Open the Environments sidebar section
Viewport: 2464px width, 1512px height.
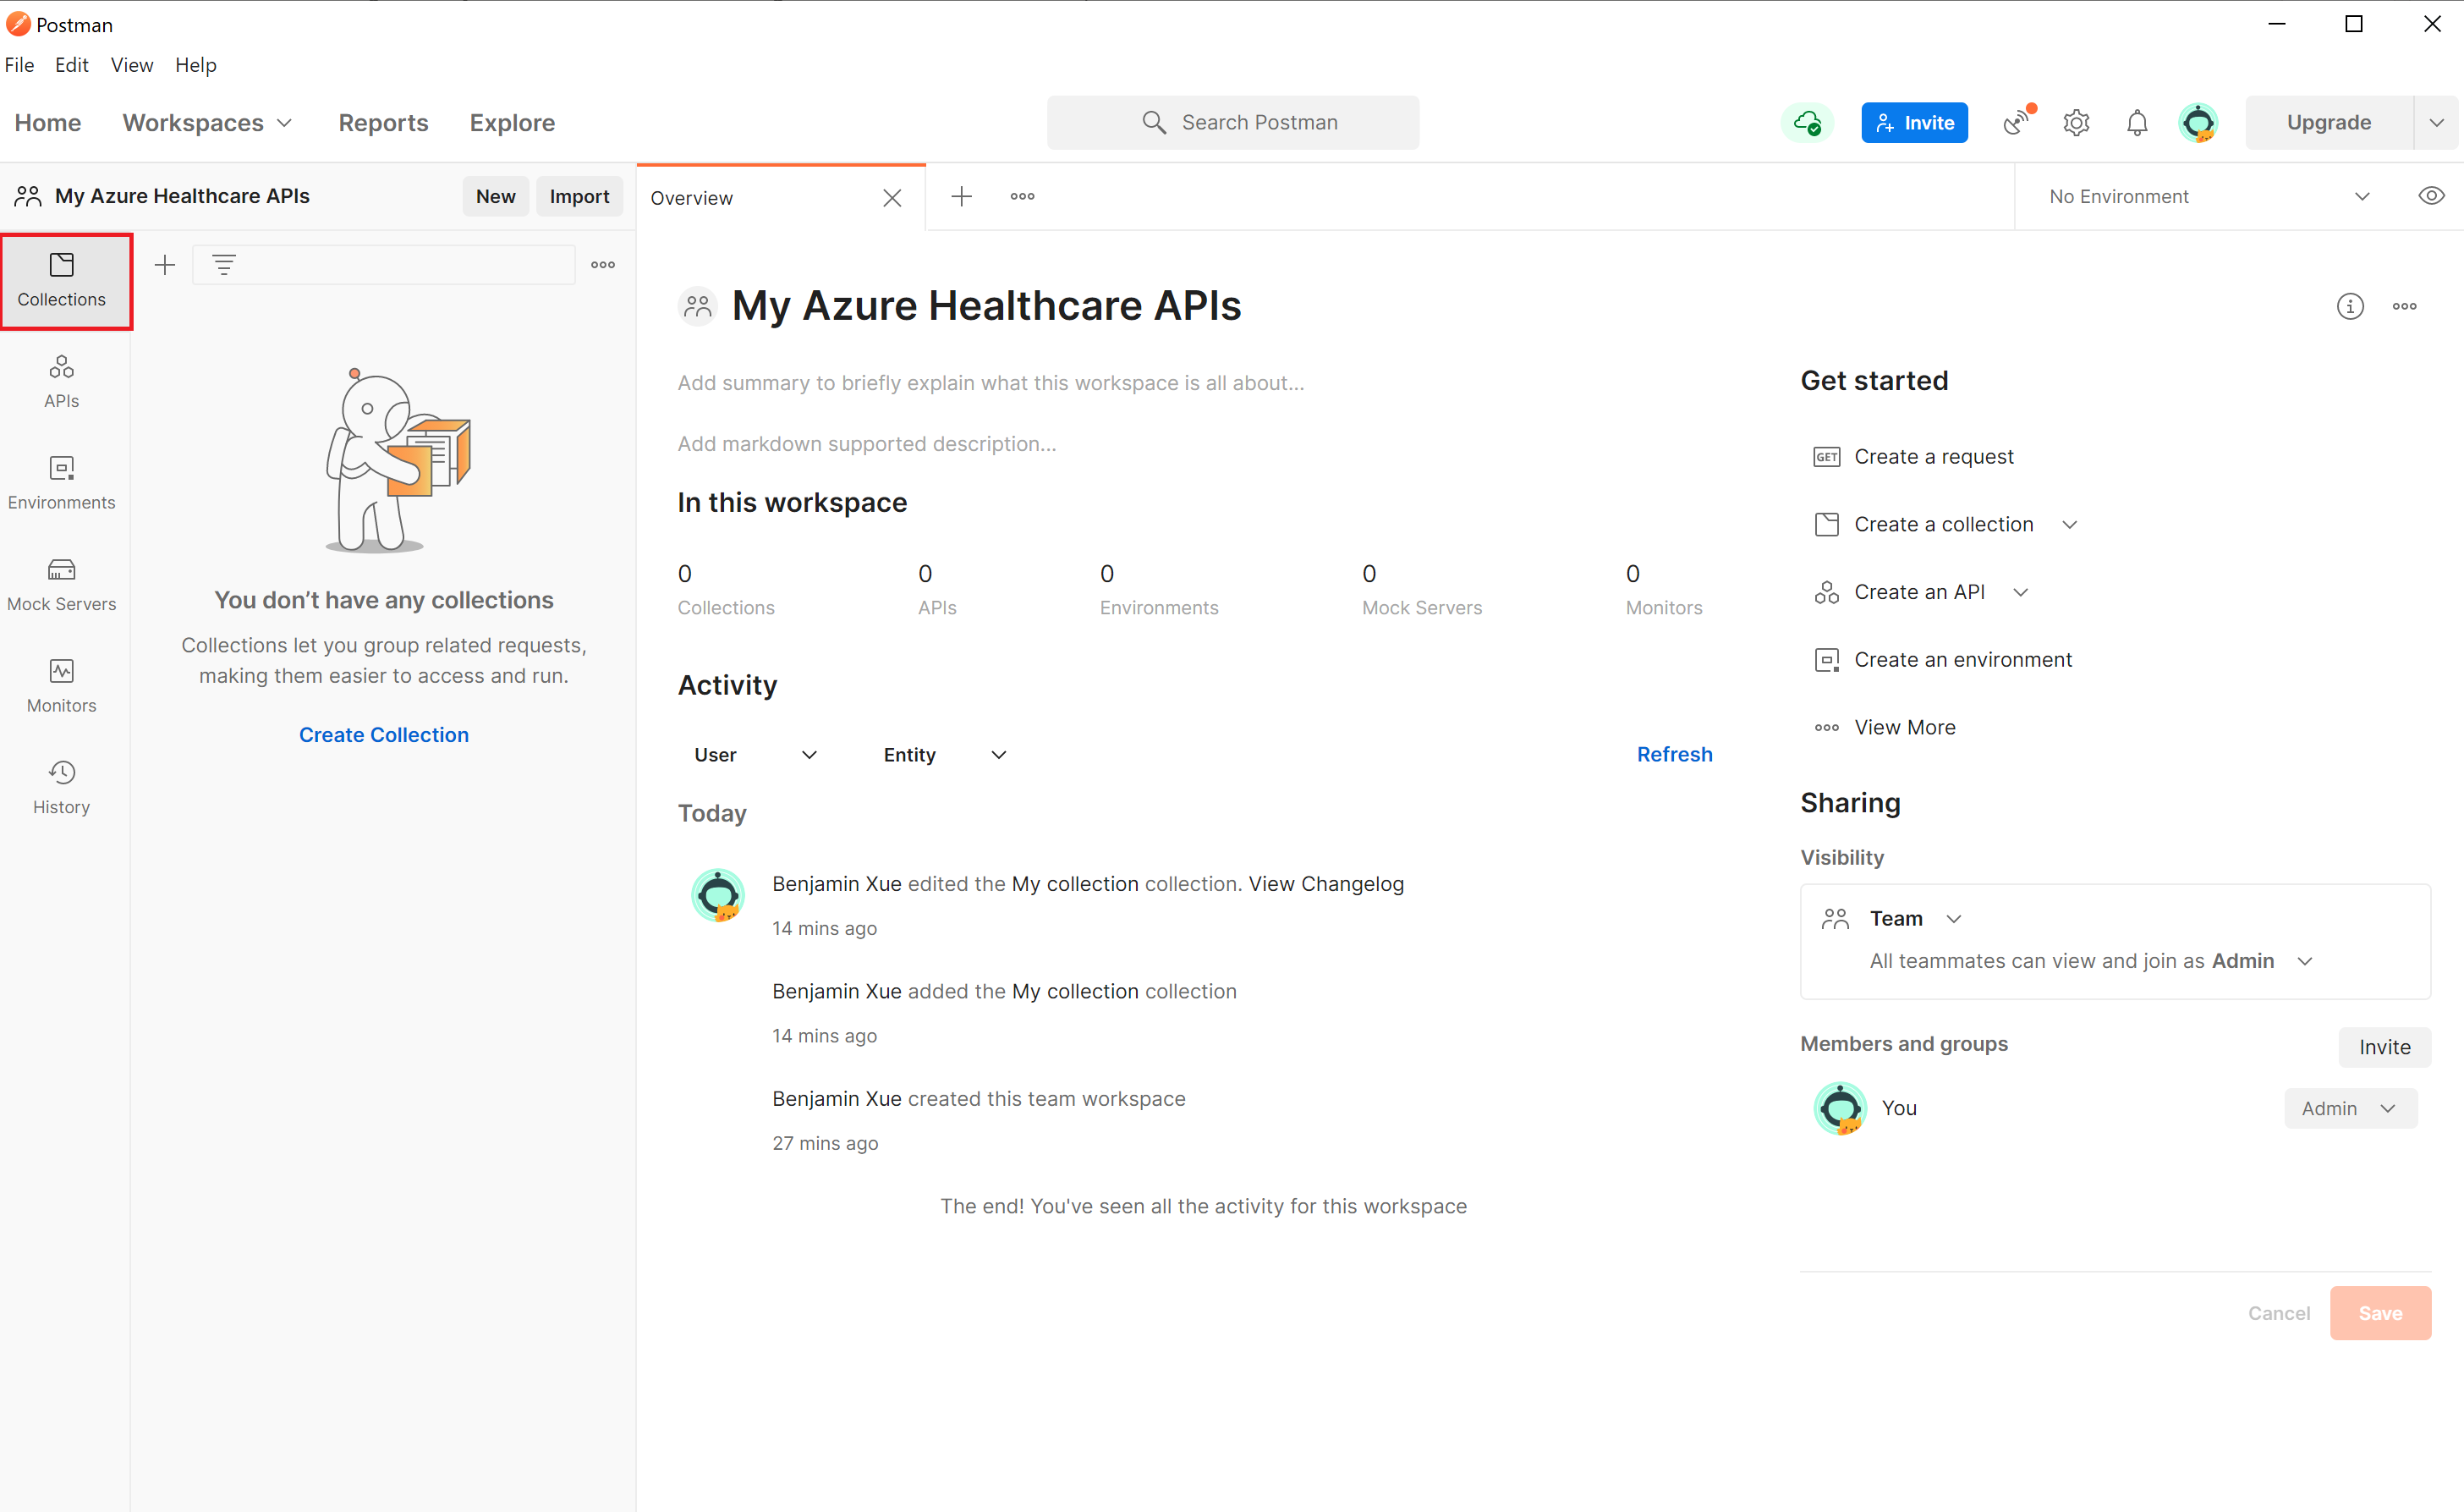point(61,483)
